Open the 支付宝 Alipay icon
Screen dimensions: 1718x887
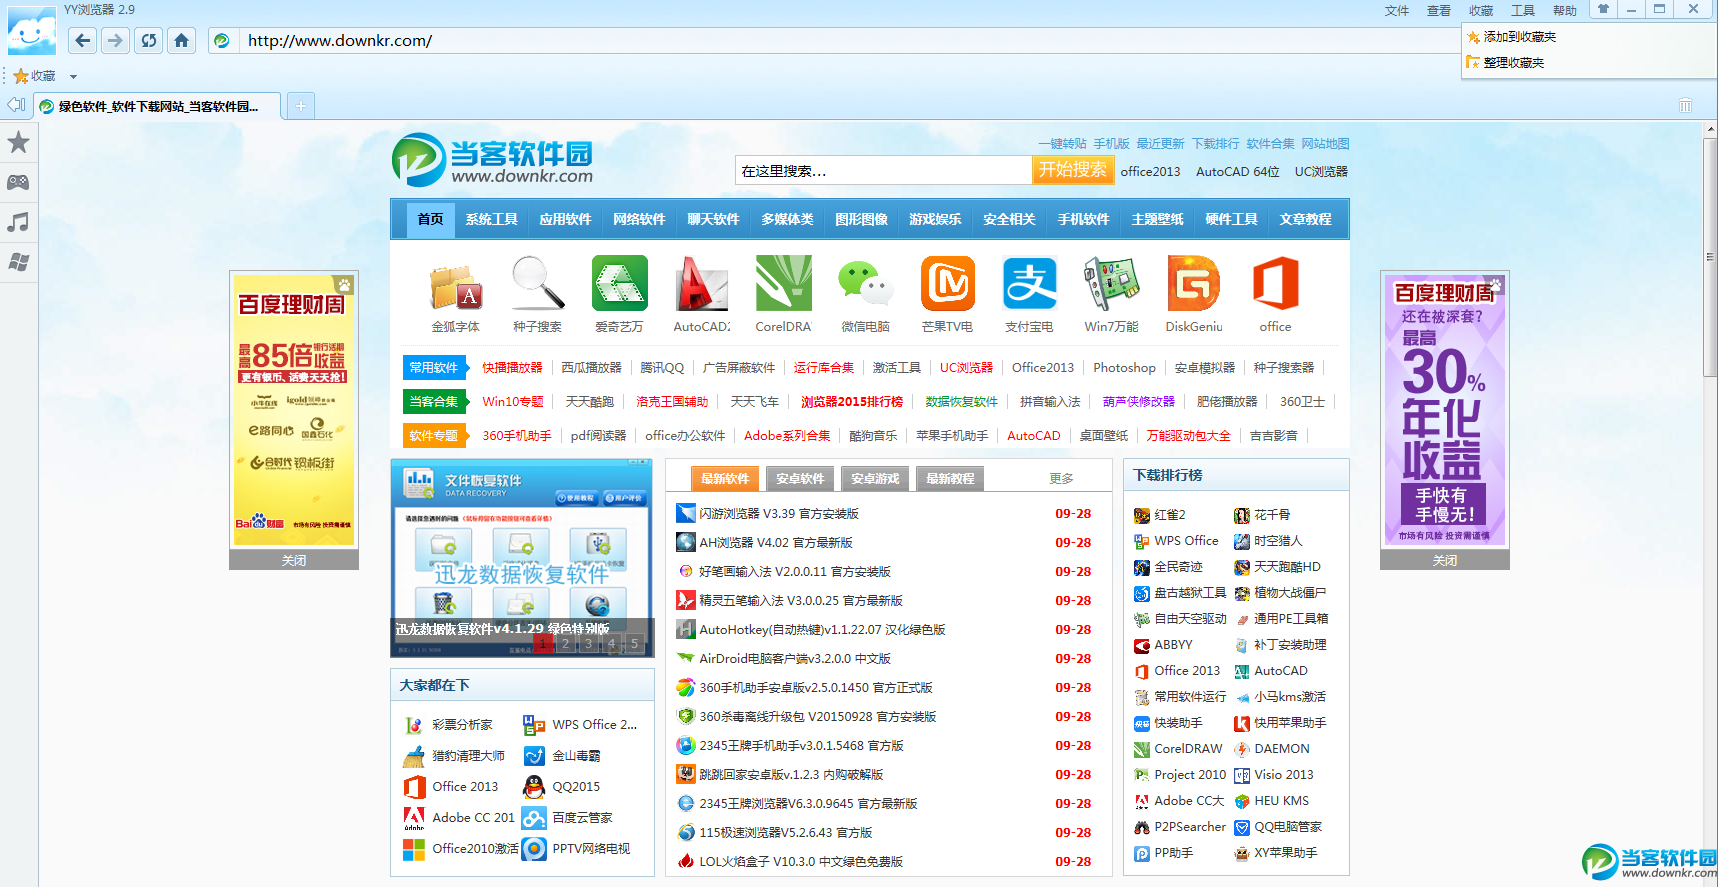click(1029, 284)
